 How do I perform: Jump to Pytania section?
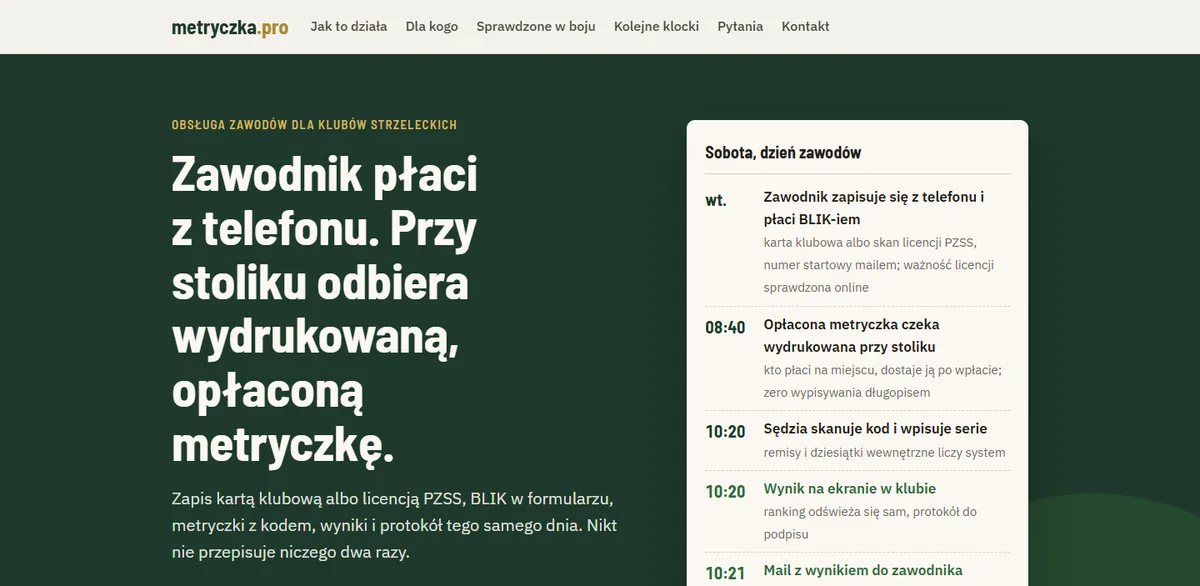click(x=740, y=27)
